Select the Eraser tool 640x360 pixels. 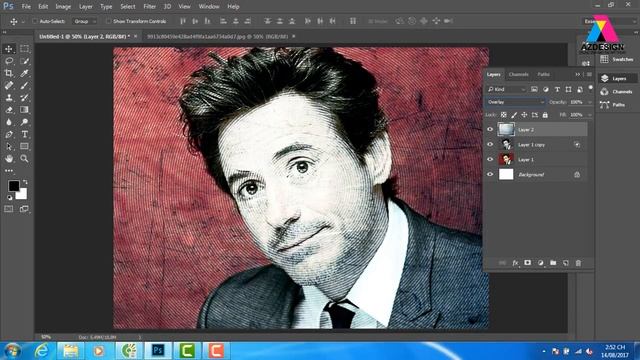click(x=9, y=110)
